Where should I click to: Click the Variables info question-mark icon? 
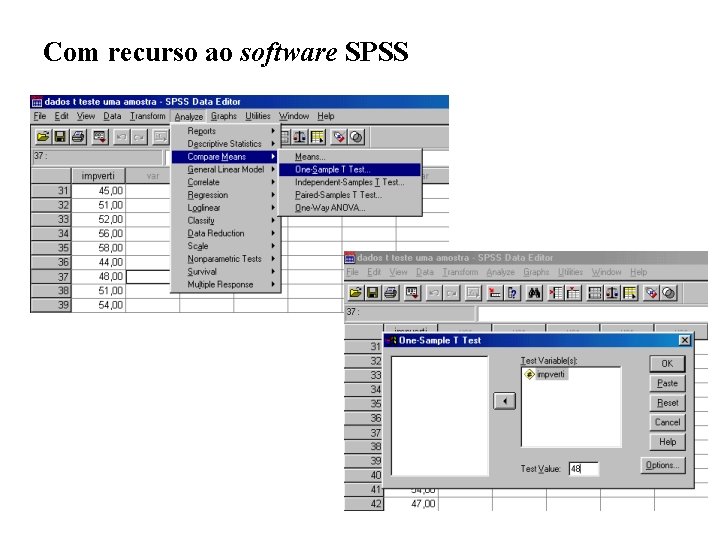[512, 292]
